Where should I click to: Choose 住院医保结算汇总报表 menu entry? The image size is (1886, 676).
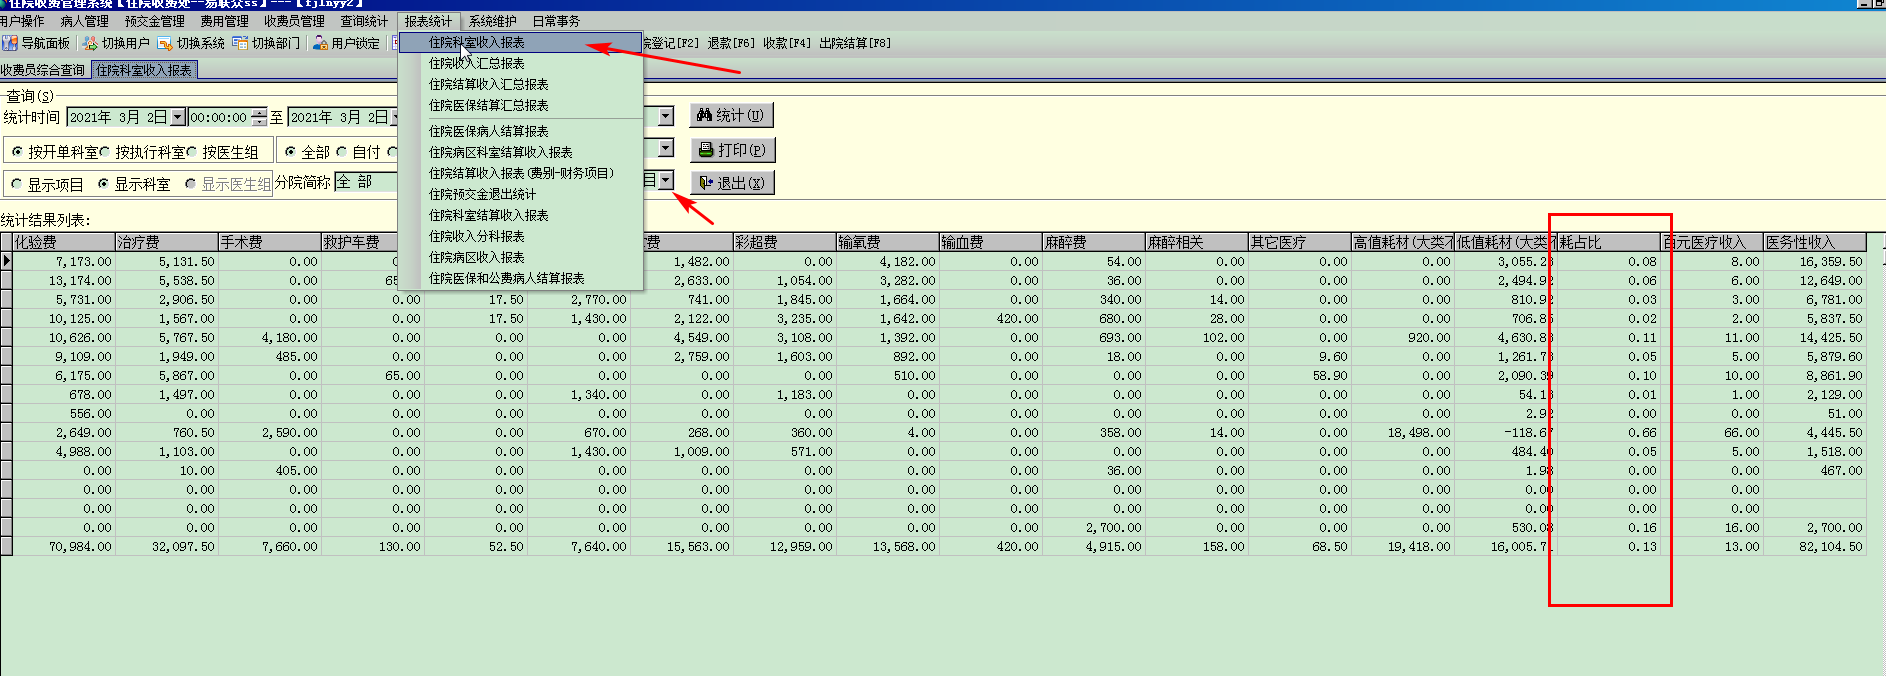click(x=520, y=105)
